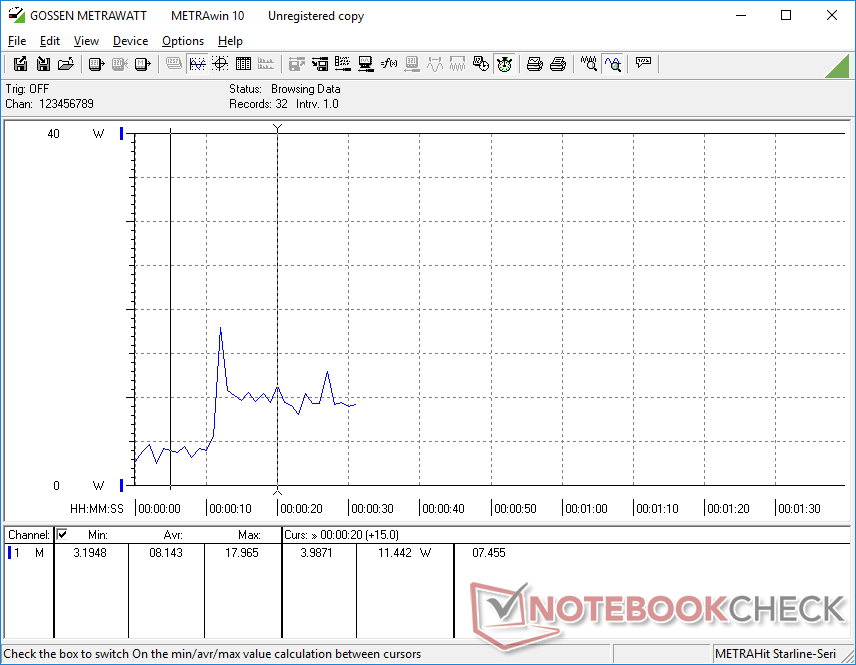Select the XY crosshair plot view
Screen dimensions: 856x665
(x=220, y=64)
